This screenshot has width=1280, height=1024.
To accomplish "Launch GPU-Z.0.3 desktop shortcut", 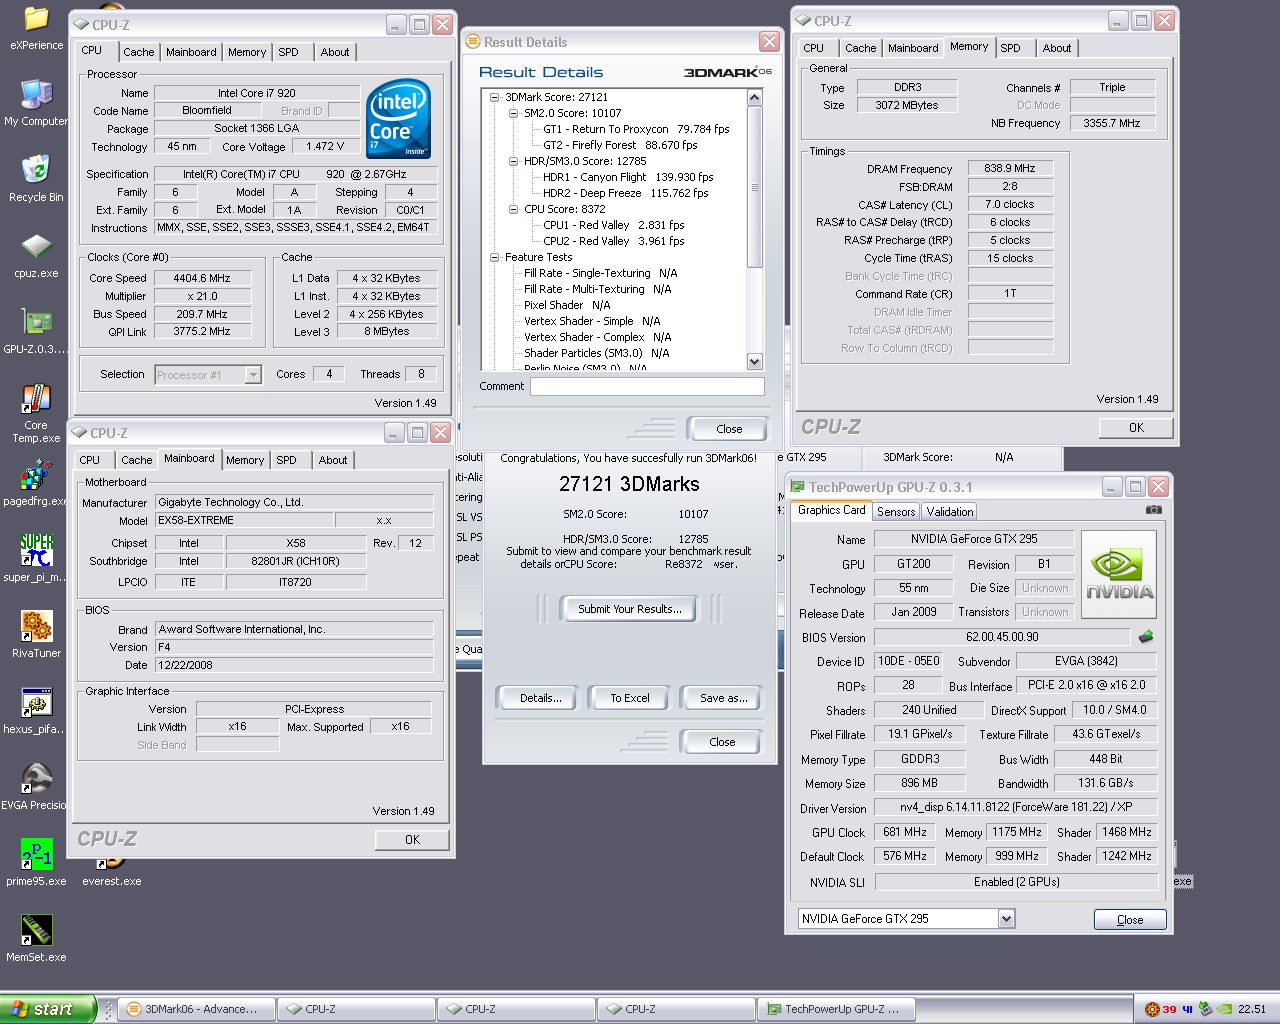I will 36,332.
